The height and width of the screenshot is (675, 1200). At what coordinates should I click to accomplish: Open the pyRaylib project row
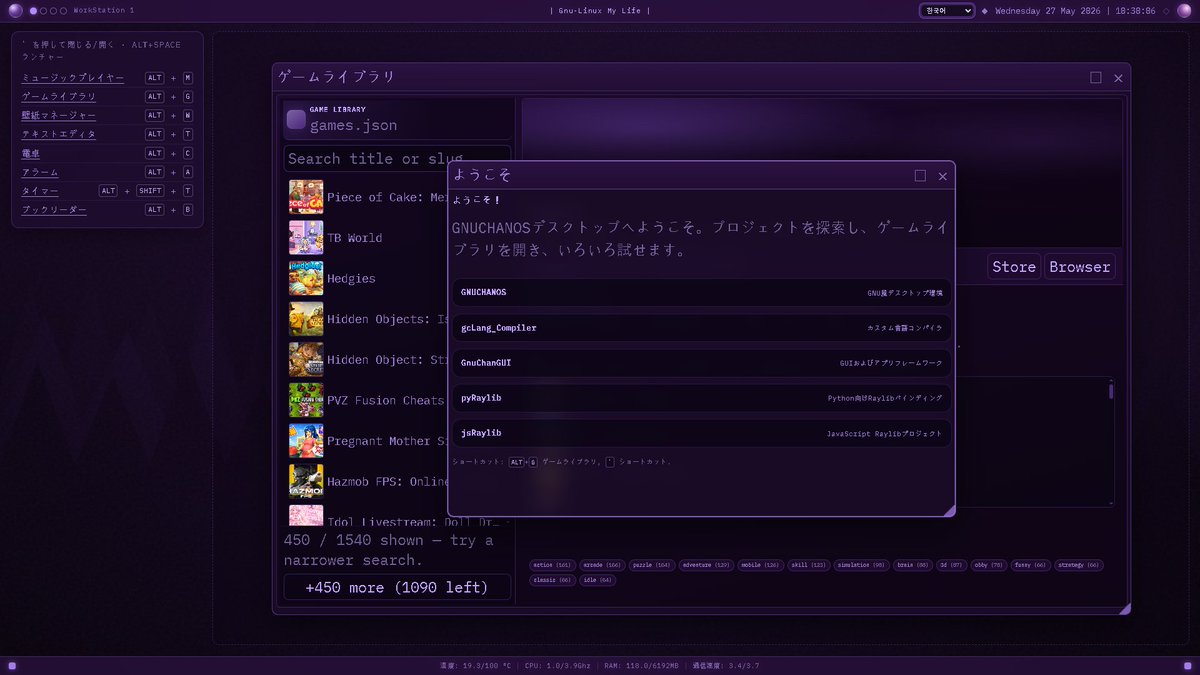(x=701, y=398)
